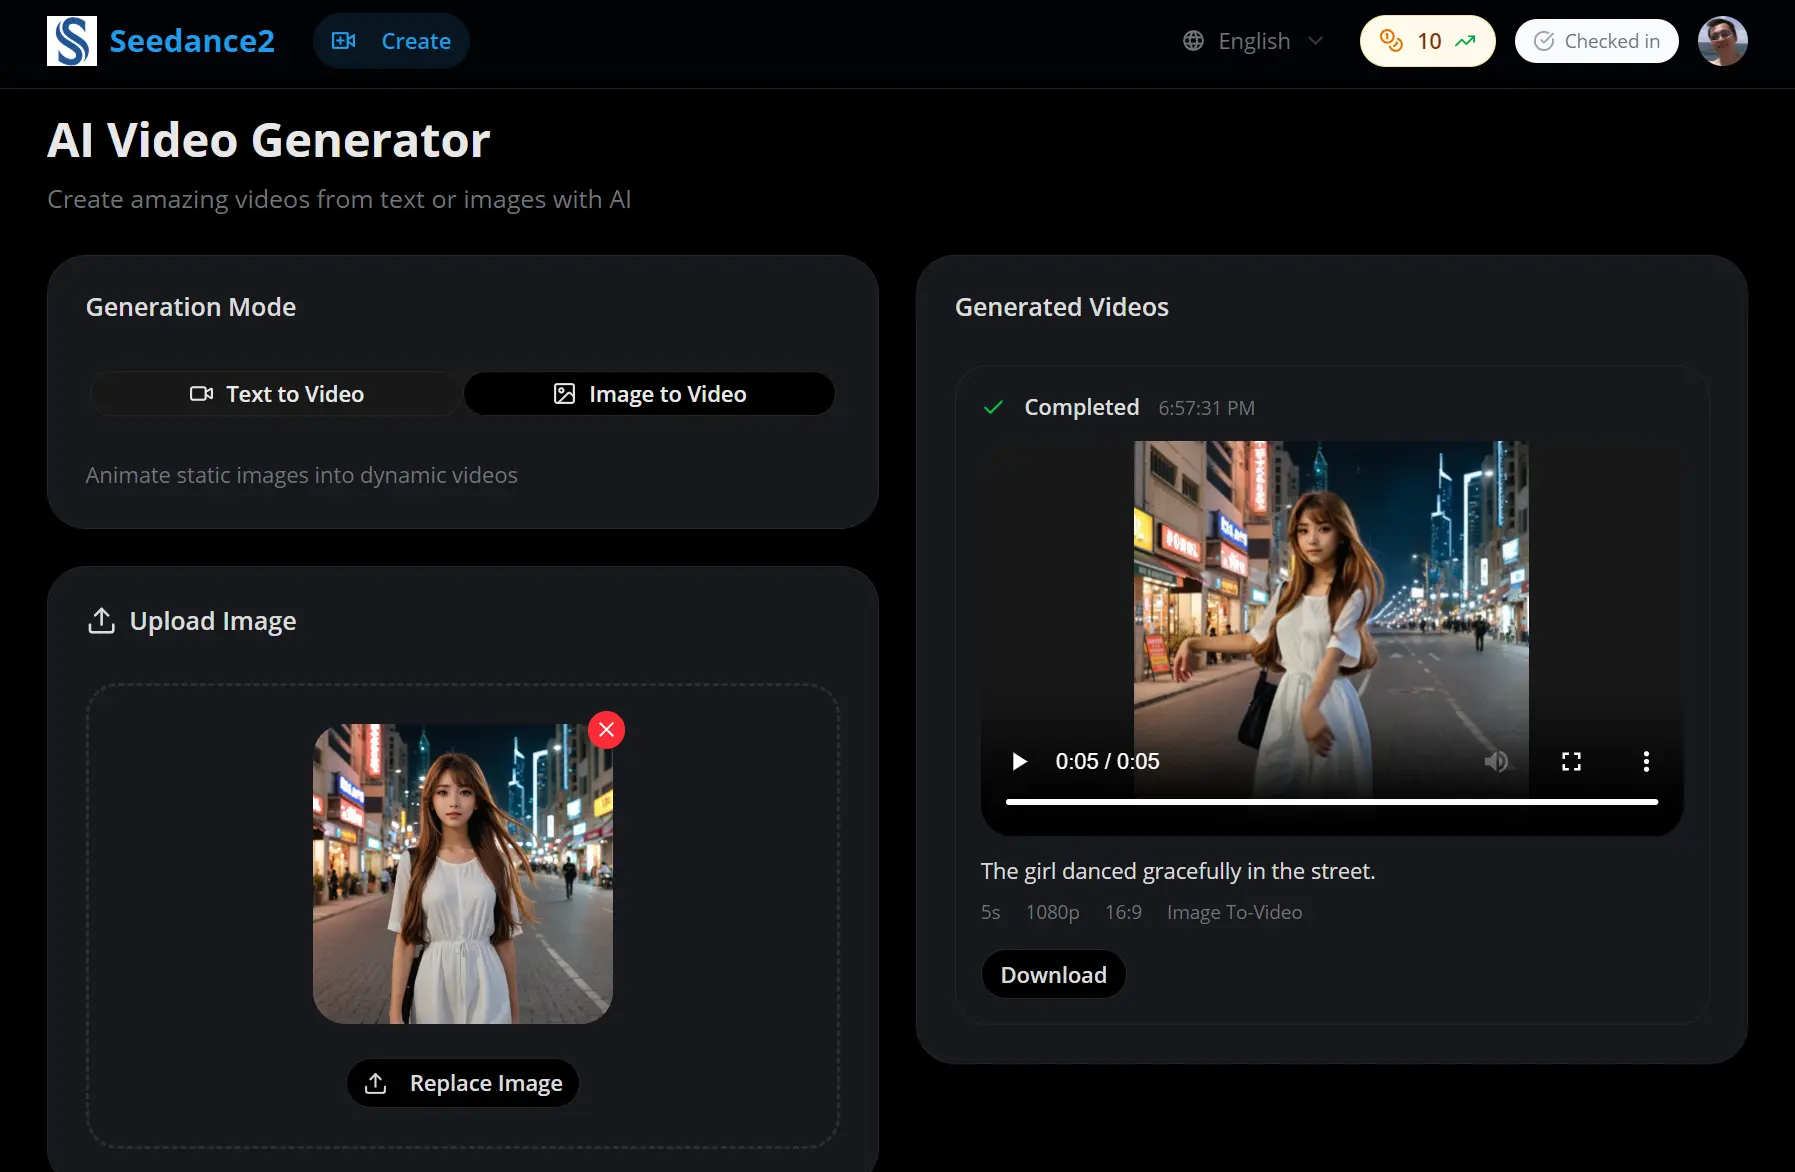Click the coins icon showing credits balance
This screenshot has height=1172, width=1795.
[1391, 41]
